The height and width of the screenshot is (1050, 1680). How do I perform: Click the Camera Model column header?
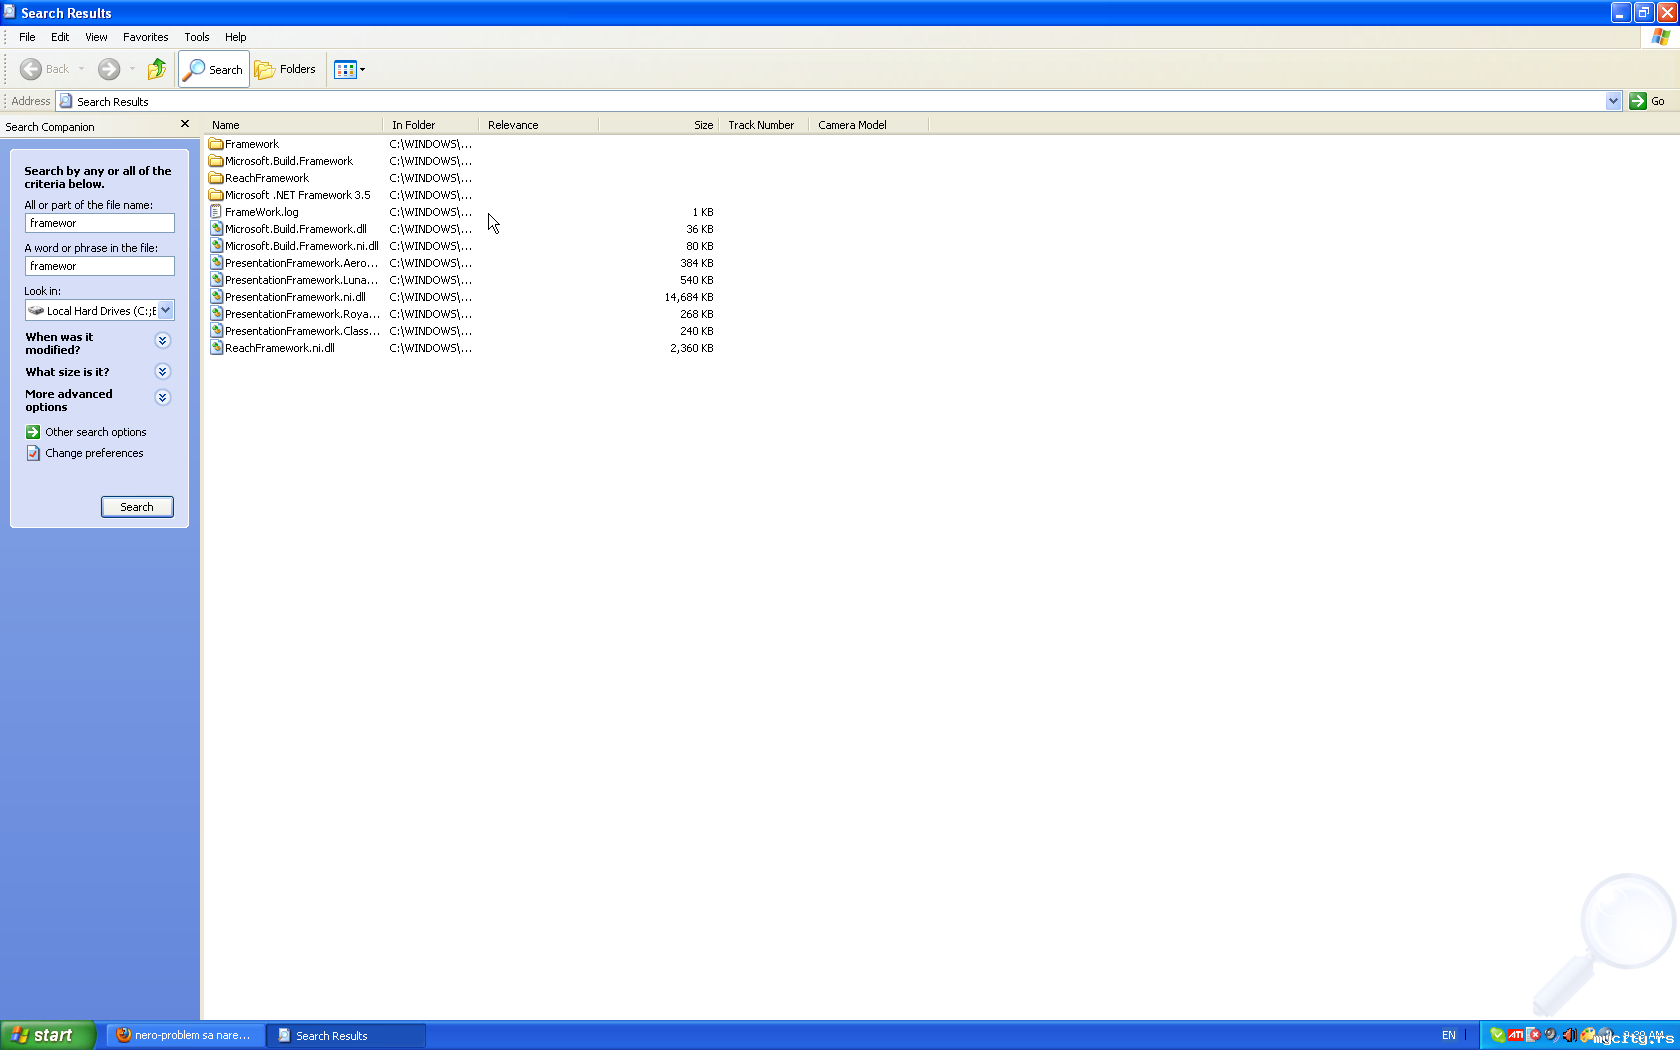click(869, 125)
